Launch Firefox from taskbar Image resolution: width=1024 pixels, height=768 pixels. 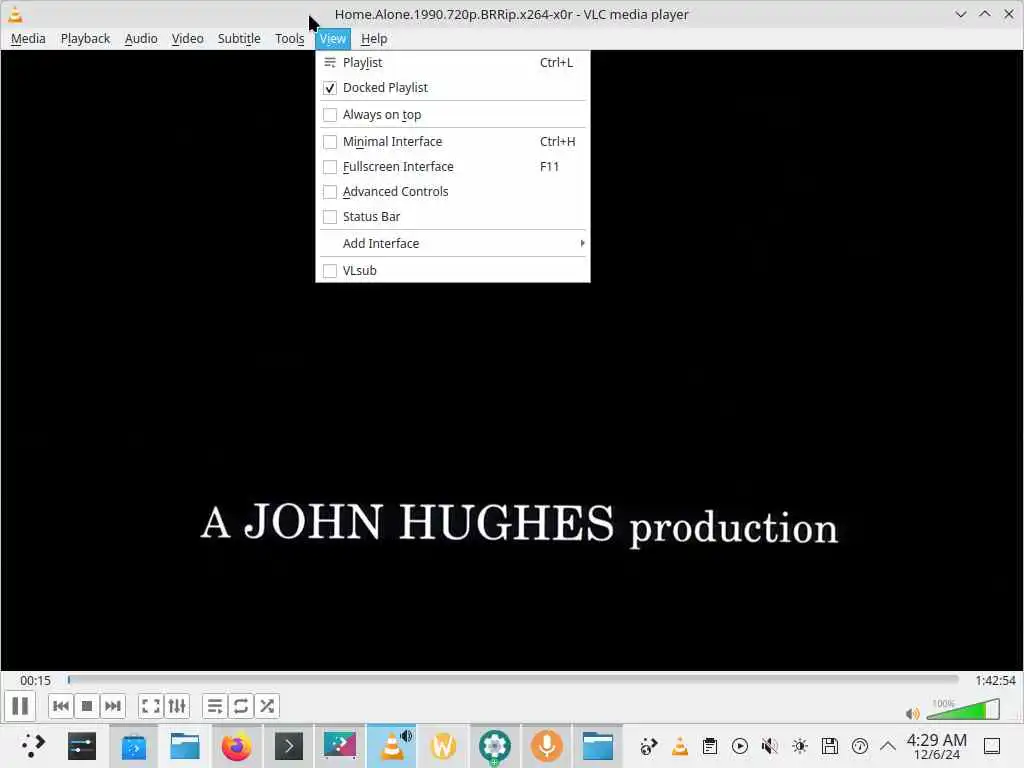pyautogui.click(x=236, y=746)
